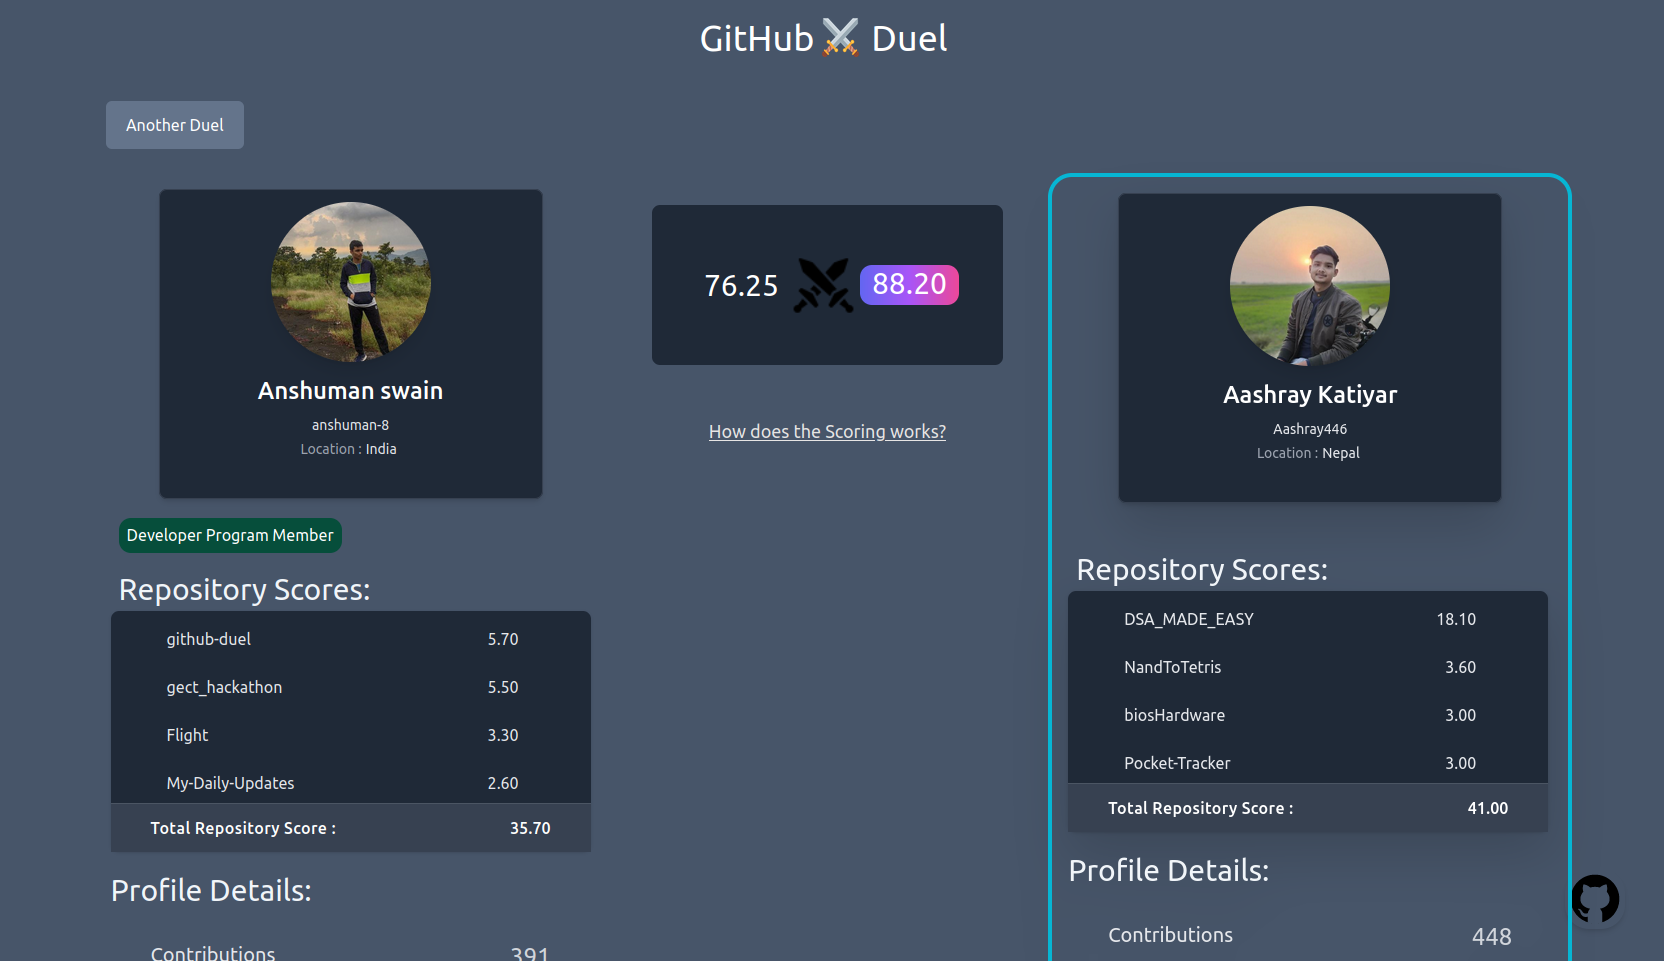Click the Total Repository Score row for Aashray
The width and height of the screenshot is (1664, 961).
pos(1308,808)
